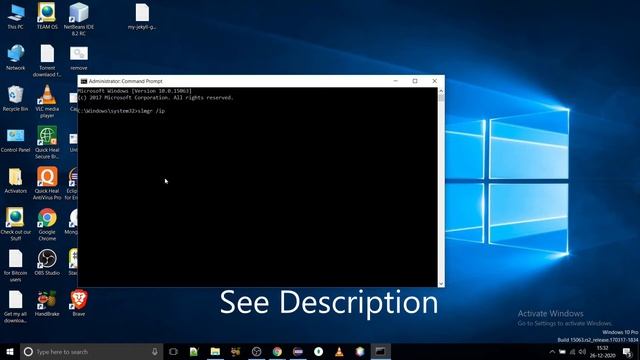
Task: Open the Windows Start menu
Action: point(10,351)
